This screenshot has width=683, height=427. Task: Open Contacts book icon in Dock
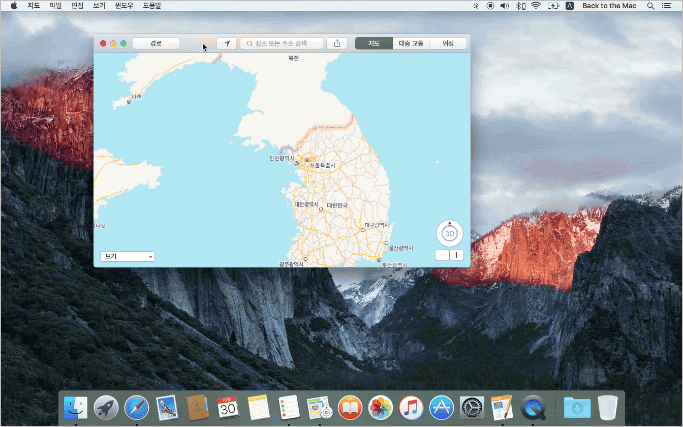(x=197, y=408)
